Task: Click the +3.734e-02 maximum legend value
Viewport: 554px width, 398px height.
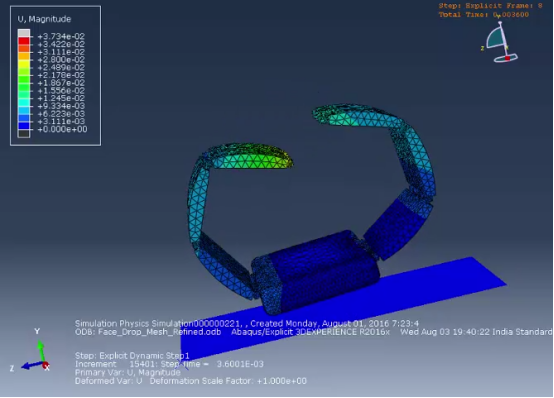Action: pyautogui.click(x=61, y=36)
